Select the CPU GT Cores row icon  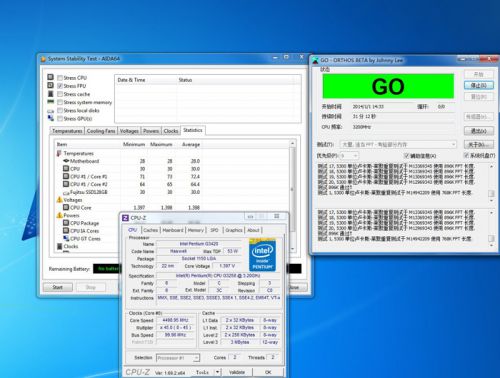66,238
